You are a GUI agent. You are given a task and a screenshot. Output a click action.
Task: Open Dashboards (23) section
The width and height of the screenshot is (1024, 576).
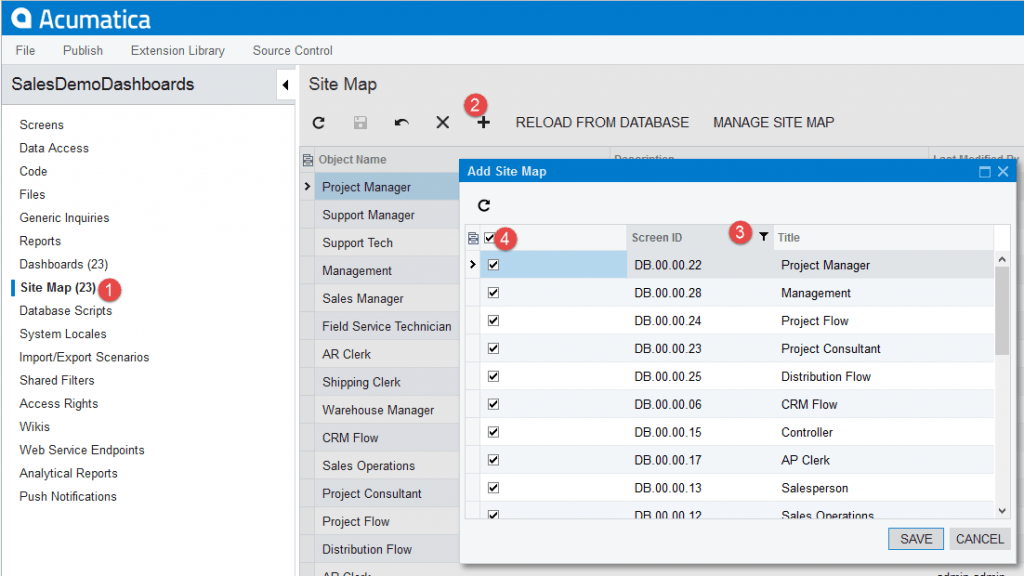point(64,264)
